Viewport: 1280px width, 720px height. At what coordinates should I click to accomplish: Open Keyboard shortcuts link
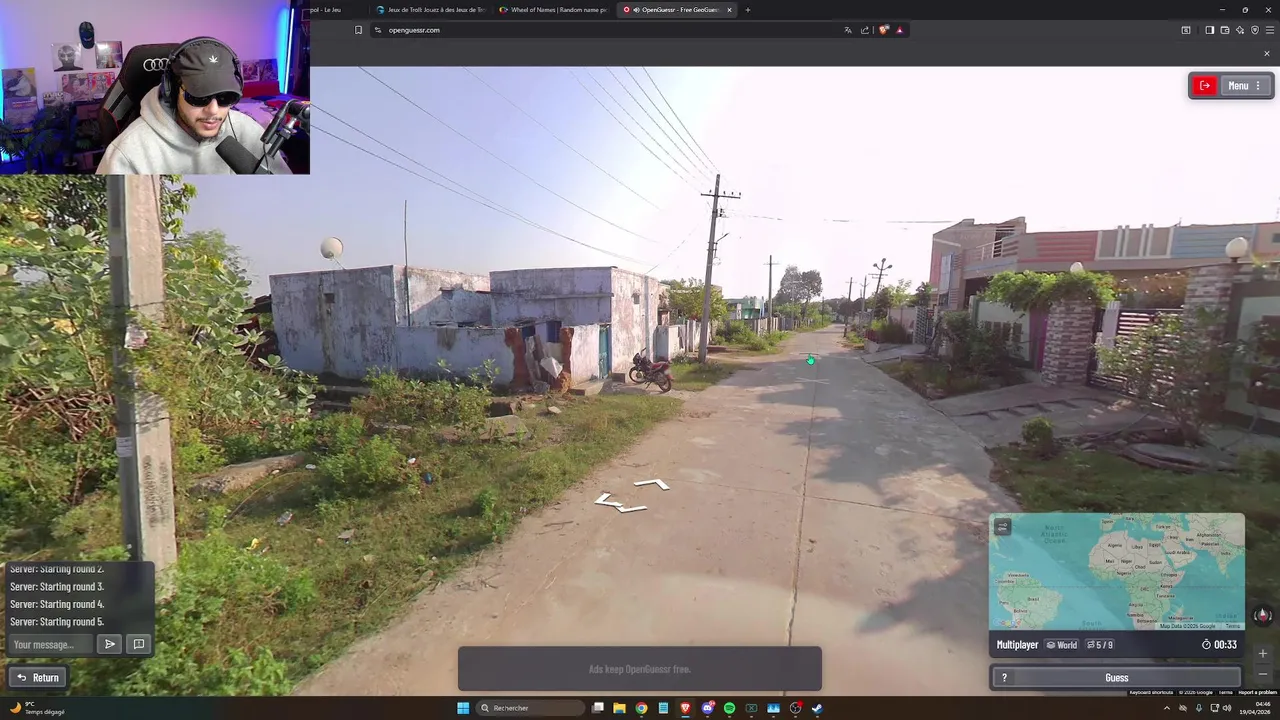pyautogui.click(x=1151, y=692)
